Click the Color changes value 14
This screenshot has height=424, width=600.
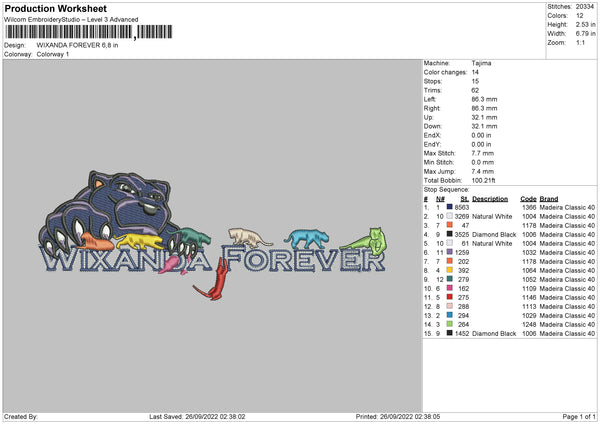(475, 72)
